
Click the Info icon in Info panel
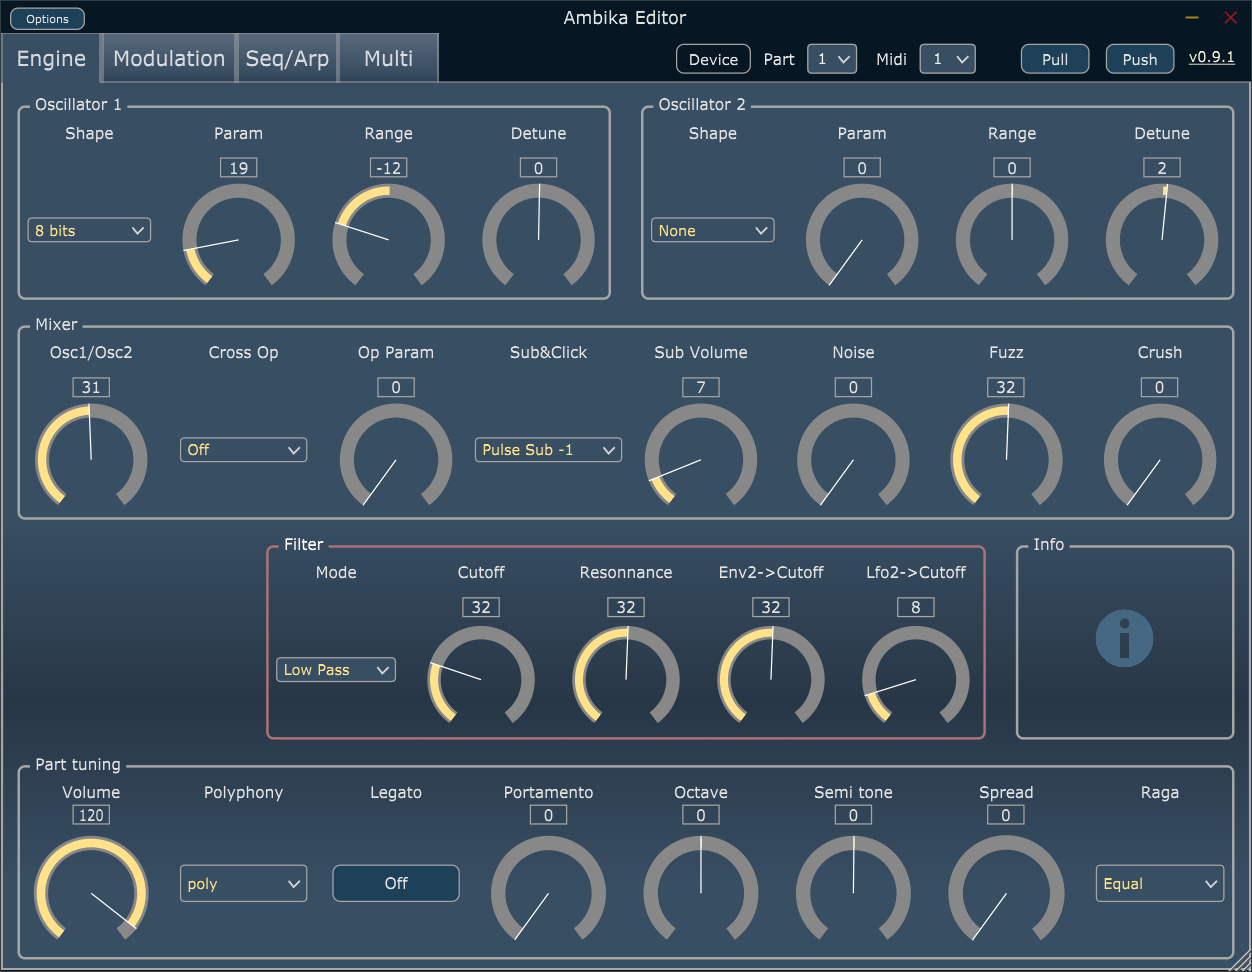tap(1124, 638)
